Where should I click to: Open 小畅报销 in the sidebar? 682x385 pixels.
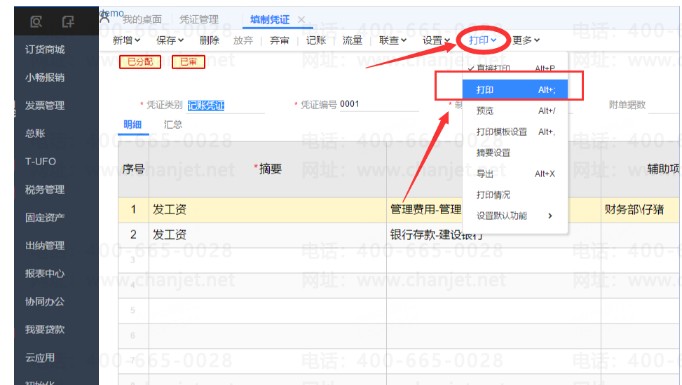pos(44,77)
